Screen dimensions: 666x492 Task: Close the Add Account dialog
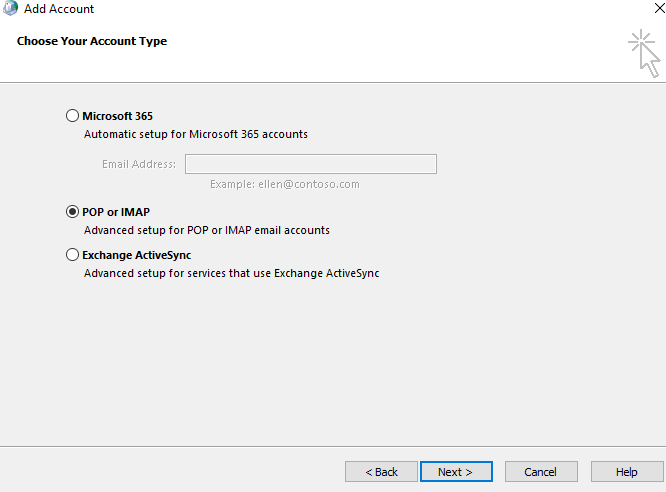tap(659, 8)
